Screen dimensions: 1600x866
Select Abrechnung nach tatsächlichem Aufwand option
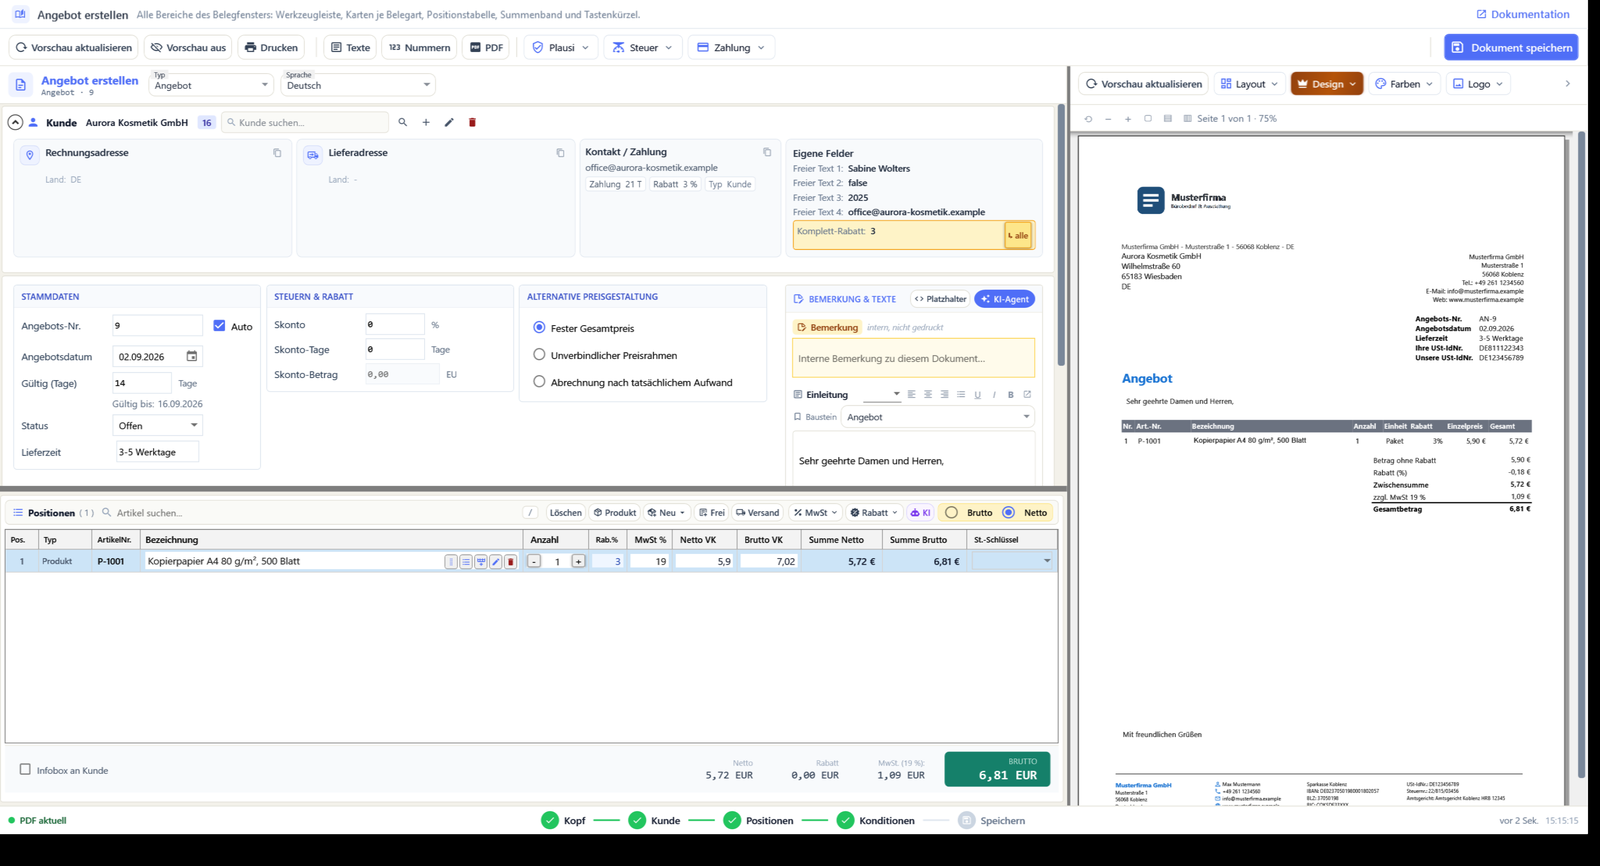[x=539, y=381]
